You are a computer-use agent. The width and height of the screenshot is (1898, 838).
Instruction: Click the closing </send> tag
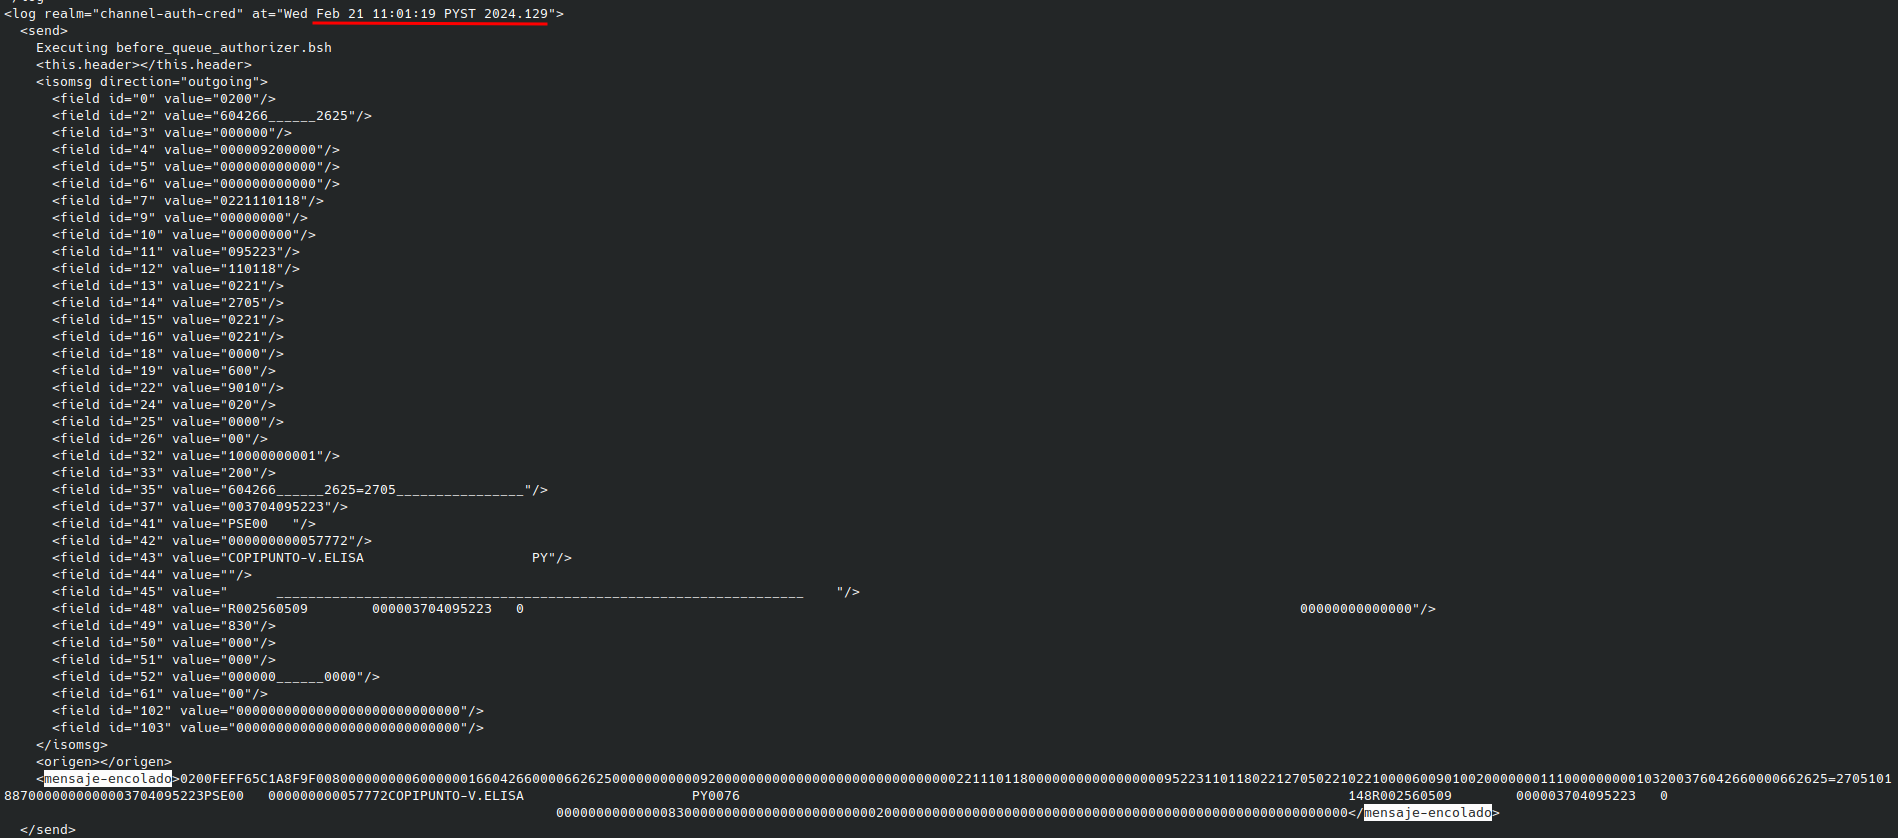coord(48,830)
